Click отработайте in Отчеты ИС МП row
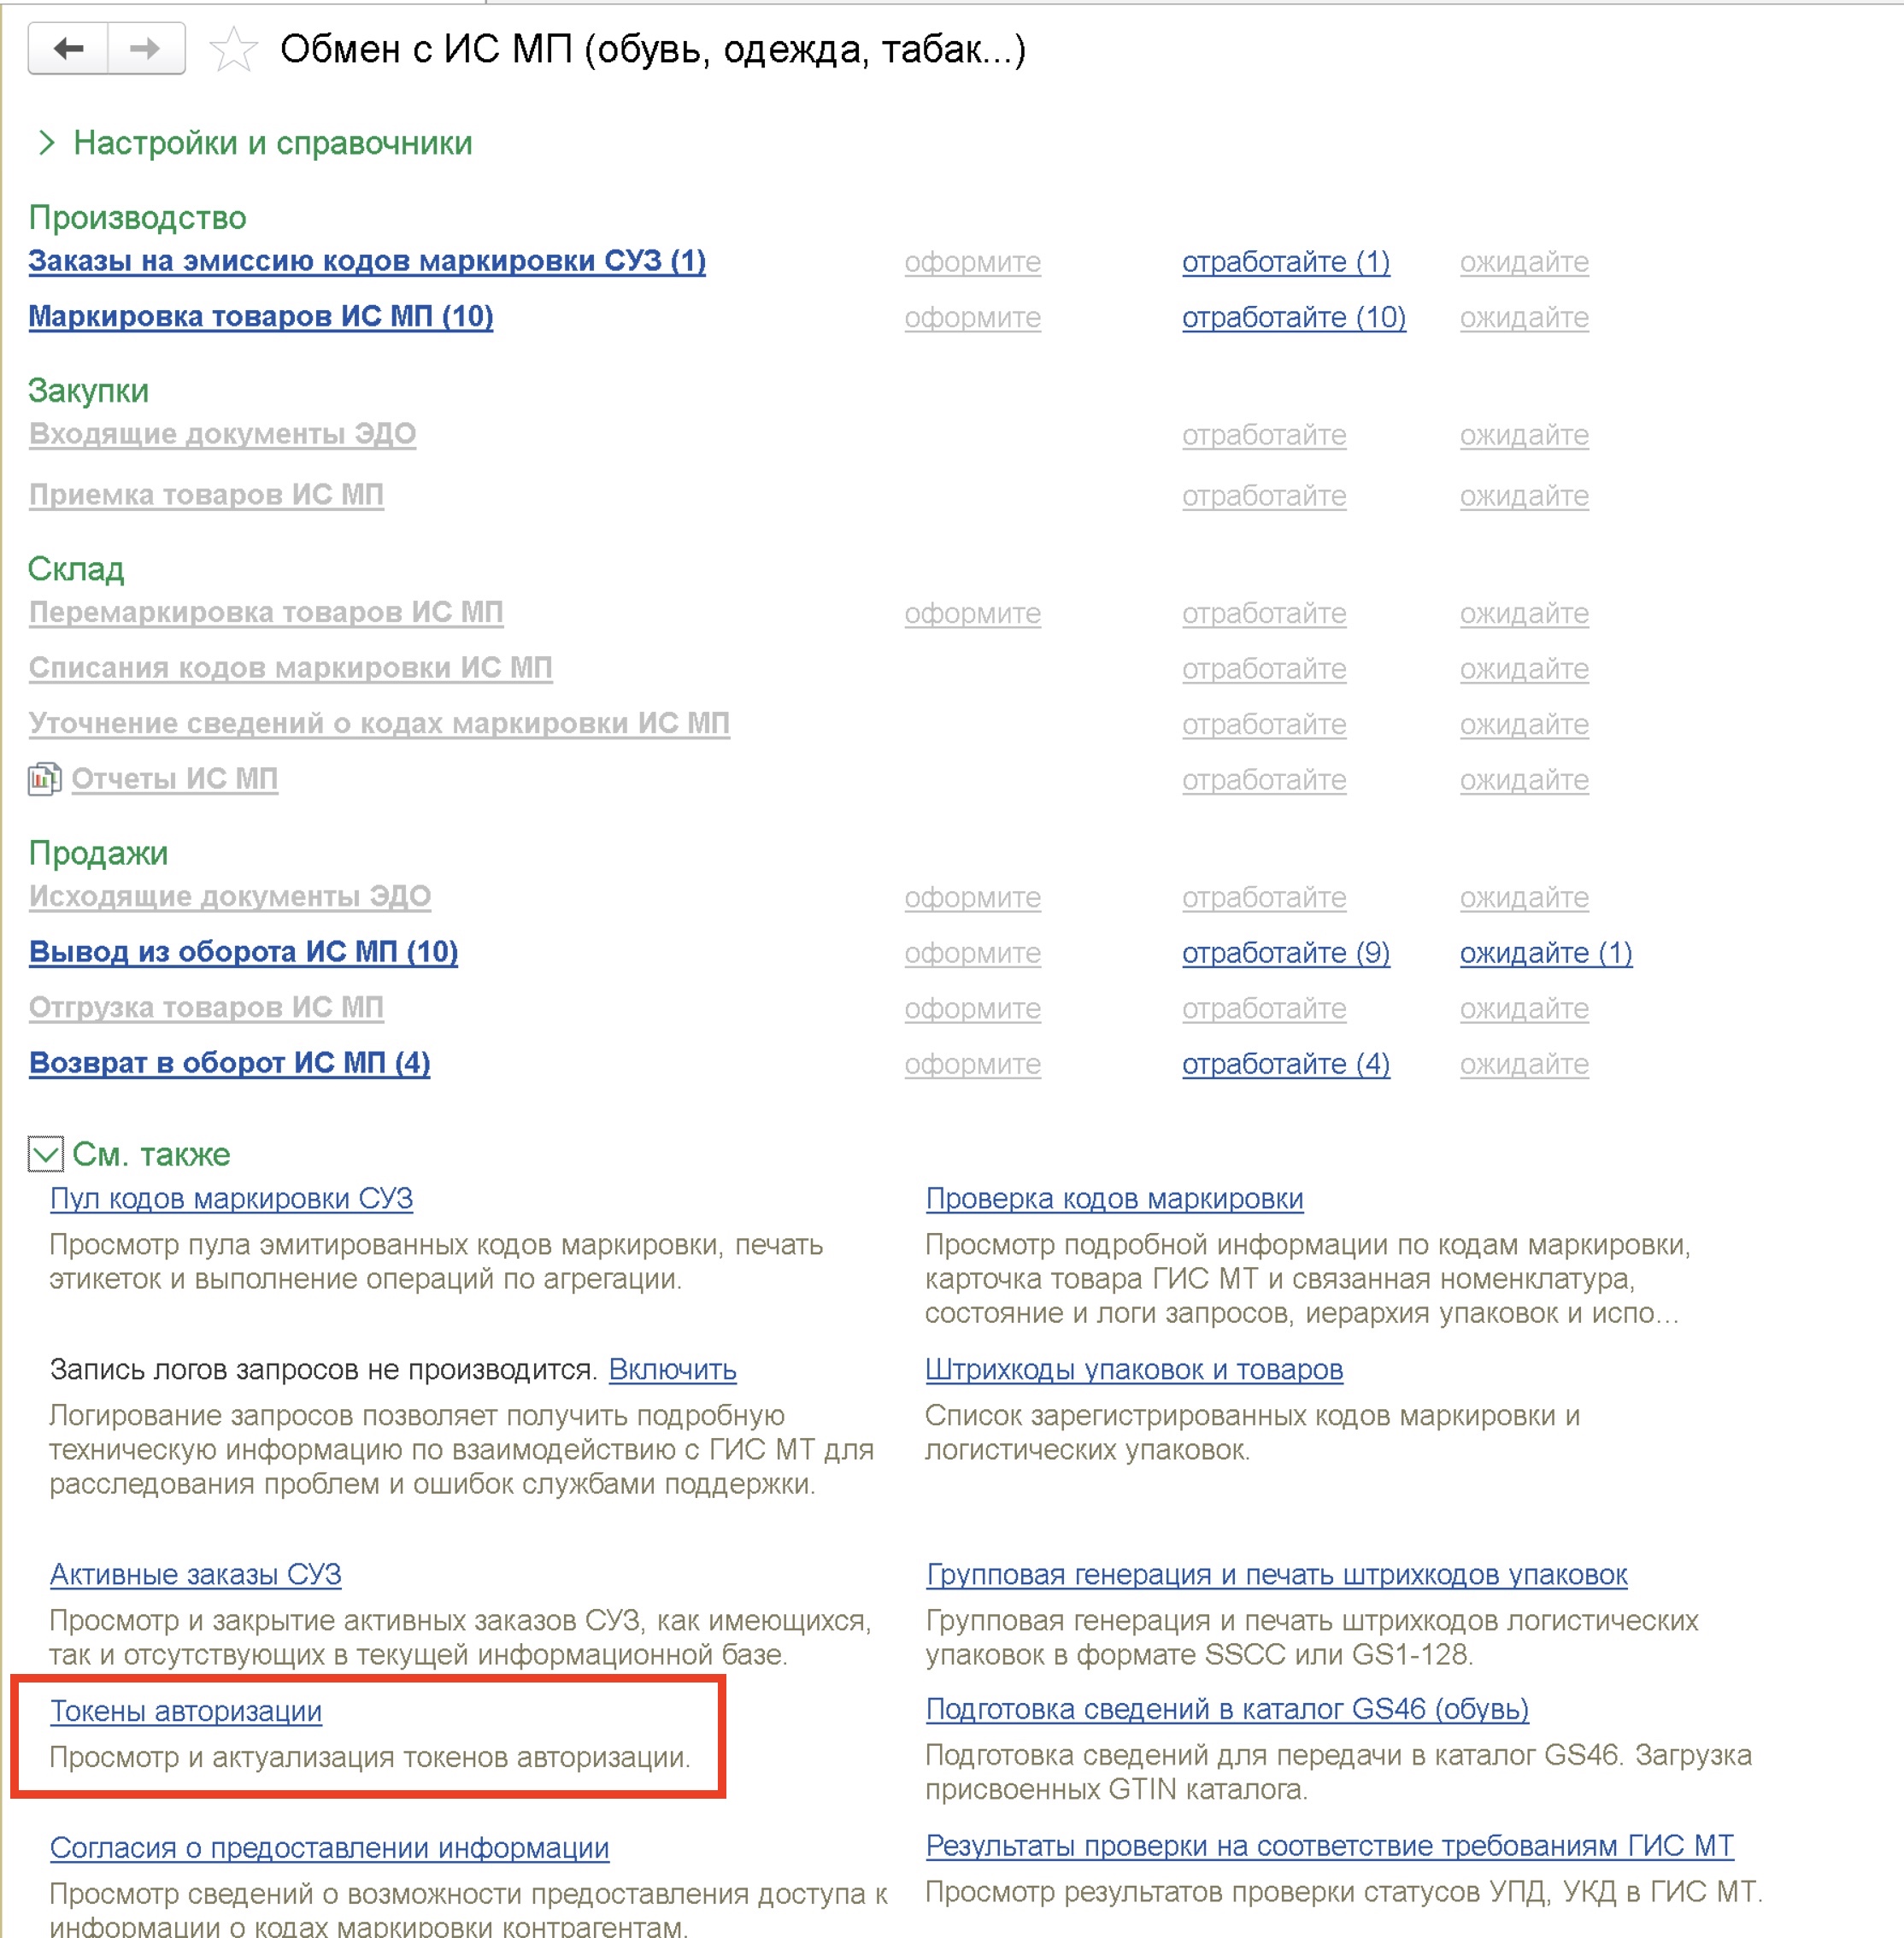1904x1938 pixels. (1264, 780)
